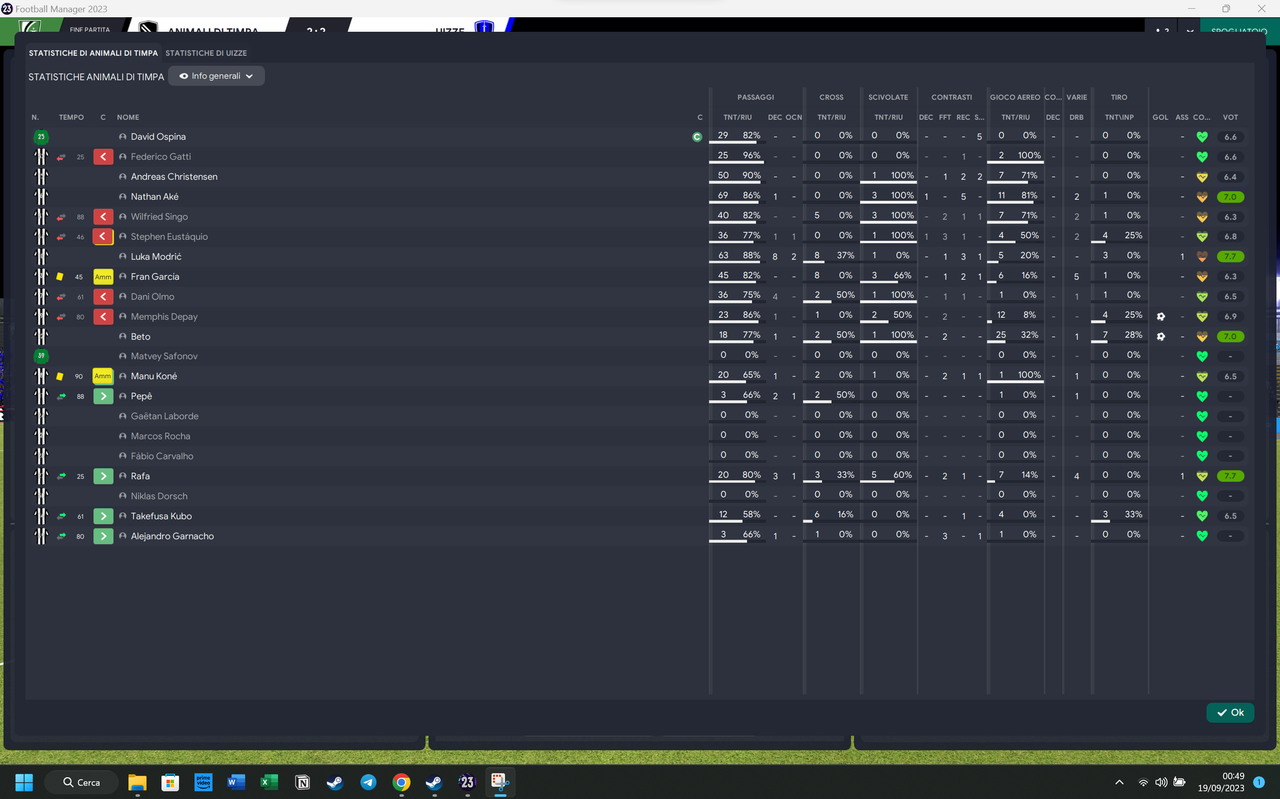Viewport: 1280px width, 799px height.
Task: Sort by the GOL column header
Action: tap(1160, 117)
